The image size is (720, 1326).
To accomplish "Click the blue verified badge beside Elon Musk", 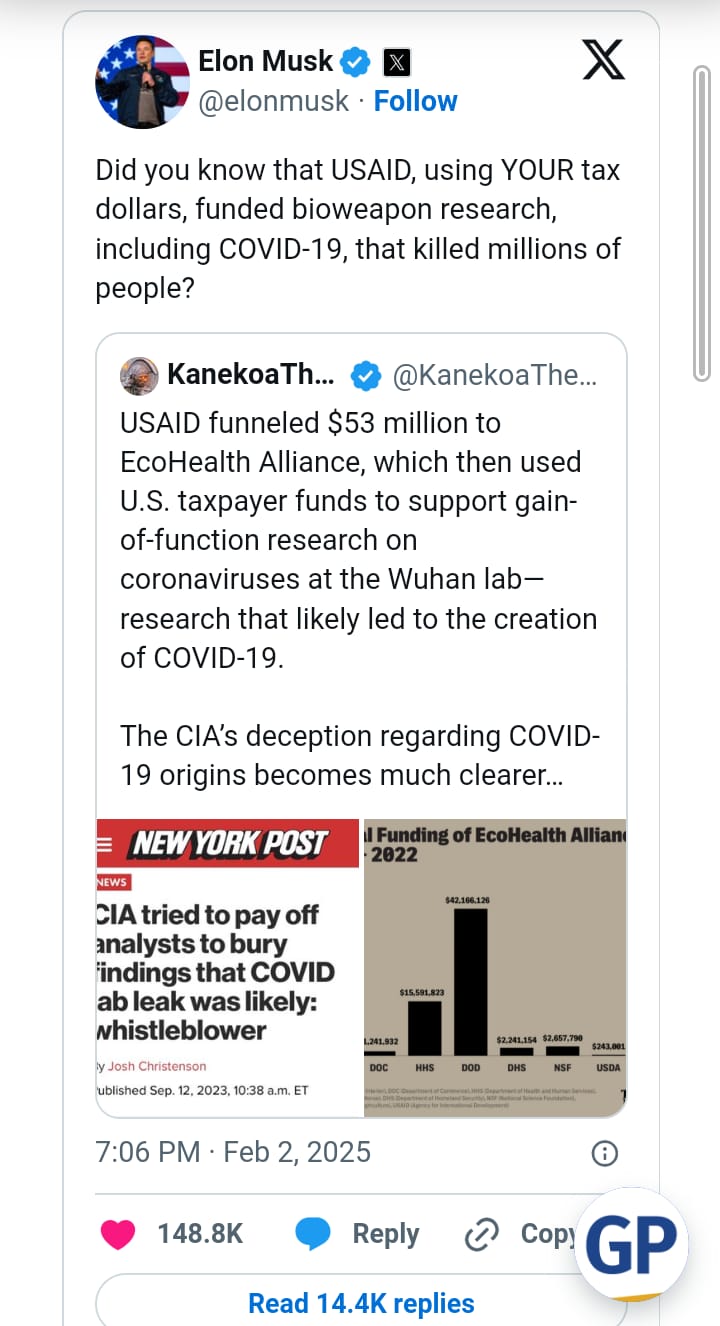I will tap(355, 62).
